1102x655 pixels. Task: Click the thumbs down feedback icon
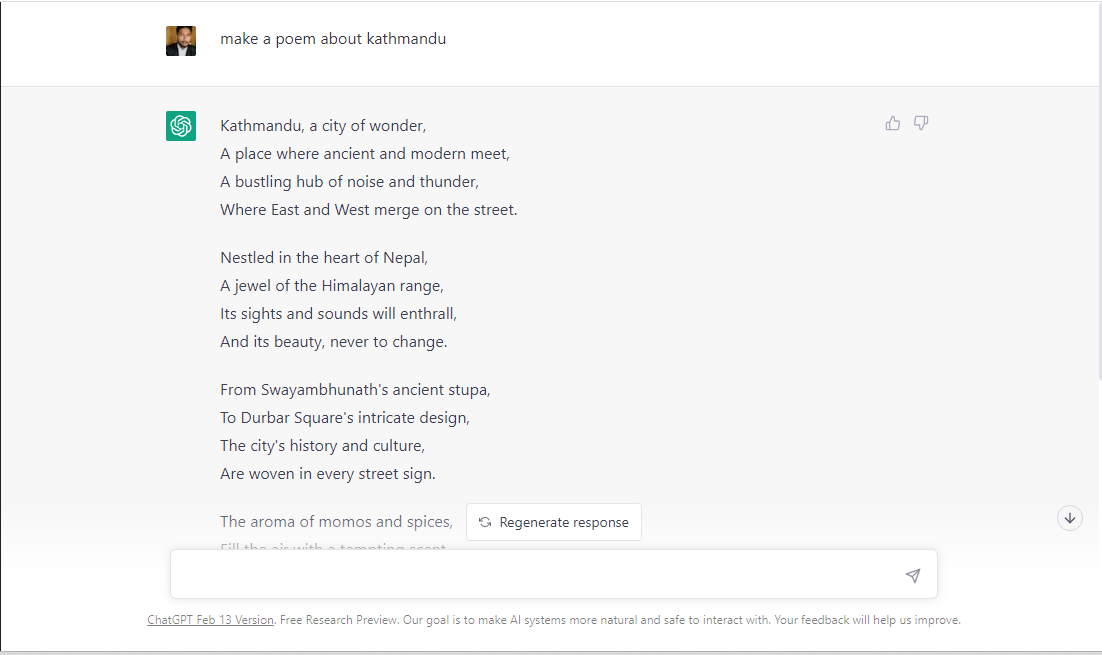coord(921,123)
